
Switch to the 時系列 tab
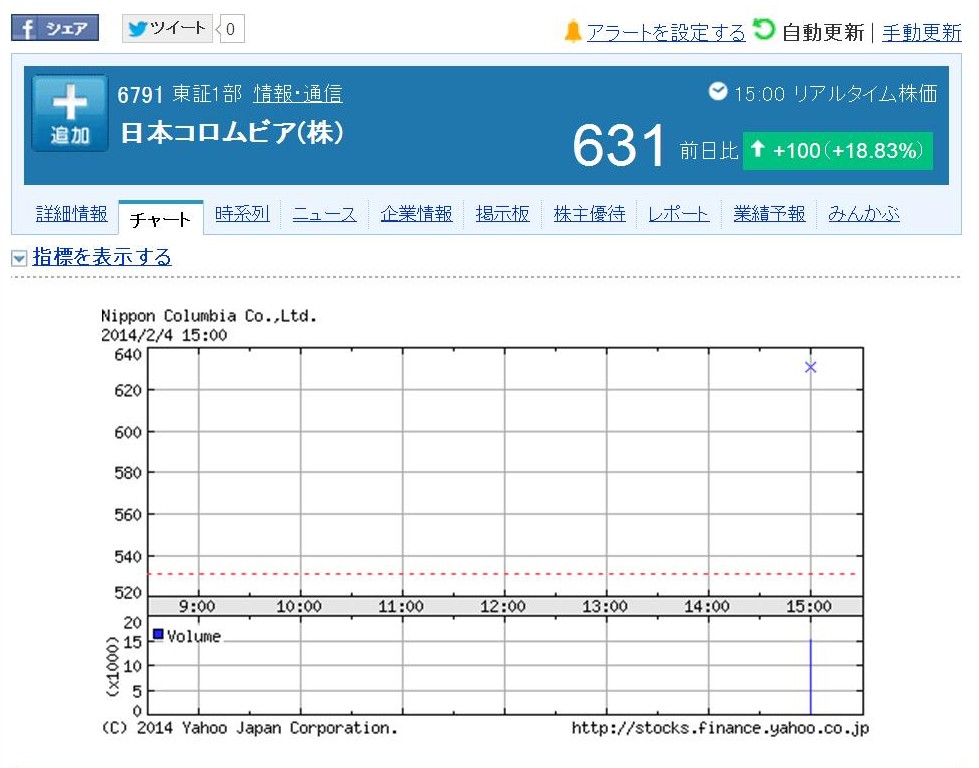pos(242,214)
